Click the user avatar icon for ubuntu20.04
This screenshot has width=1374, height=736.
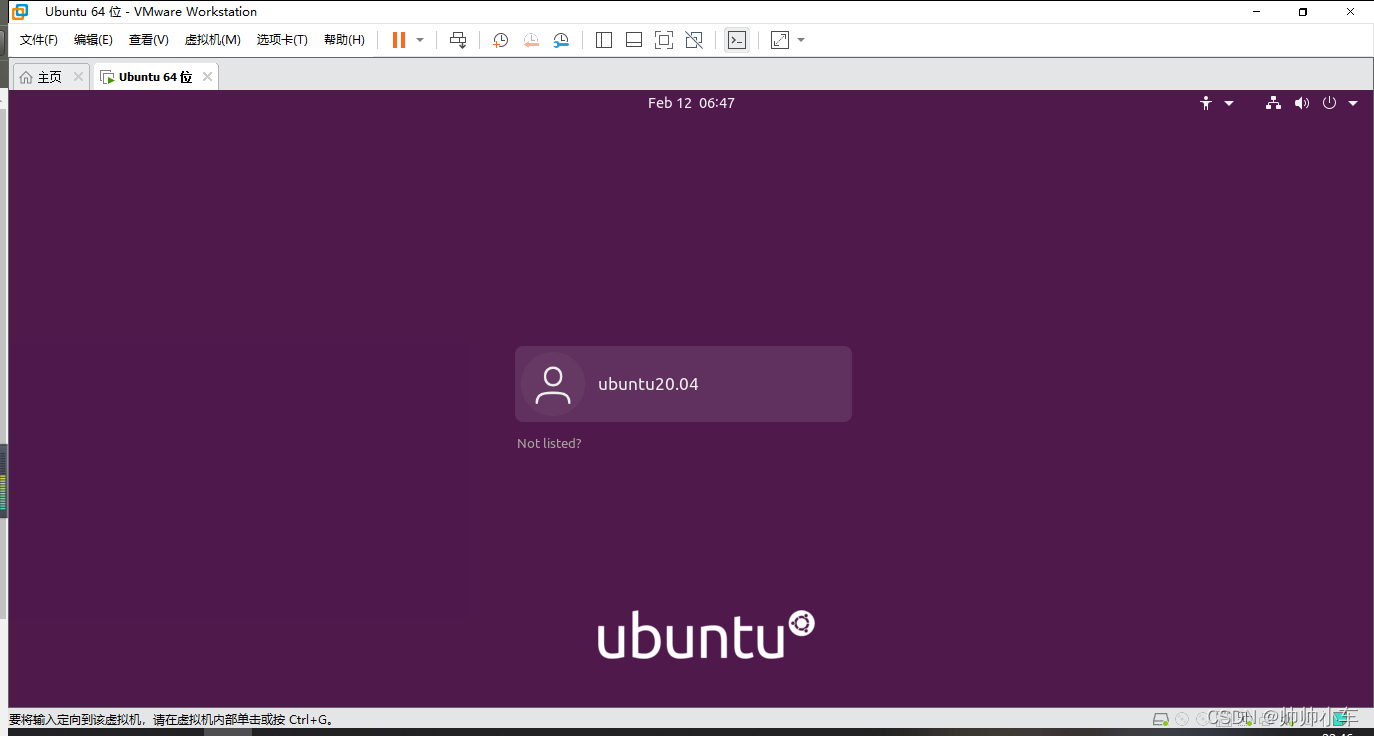(x=552, y=384)
